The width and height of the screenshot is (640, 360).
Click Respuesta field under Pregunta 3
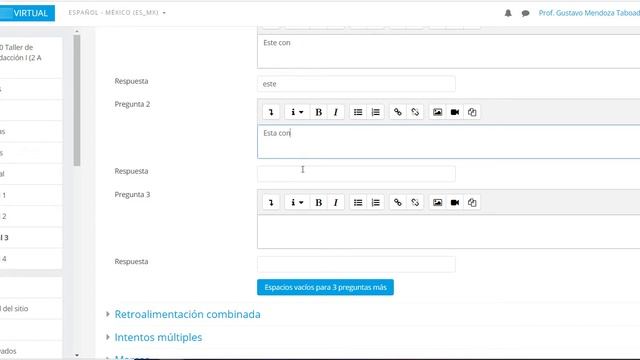[356, 264]
